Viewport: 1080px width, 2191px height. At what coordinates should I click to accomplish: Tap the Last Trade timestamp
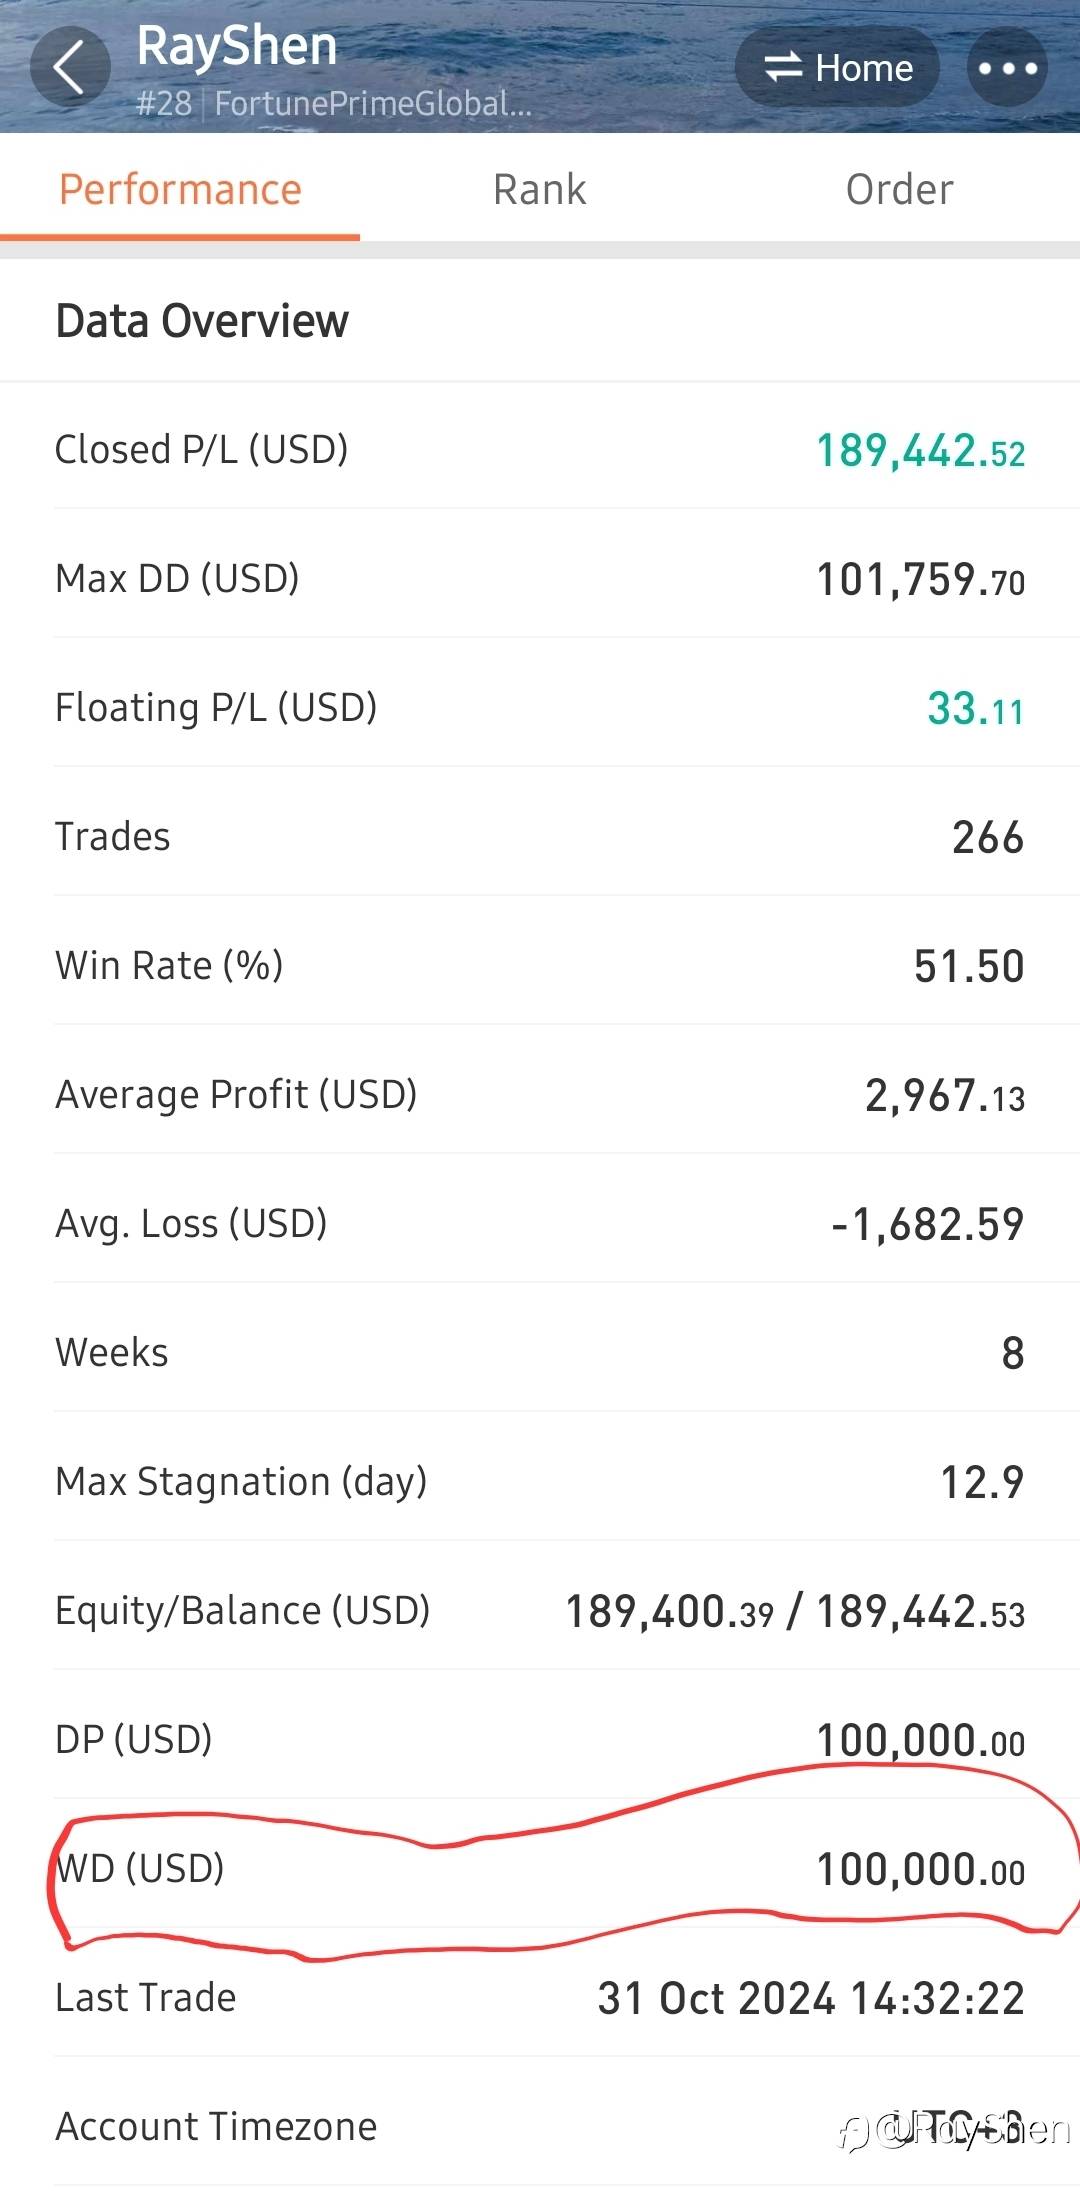click(x=811, y=1998)
